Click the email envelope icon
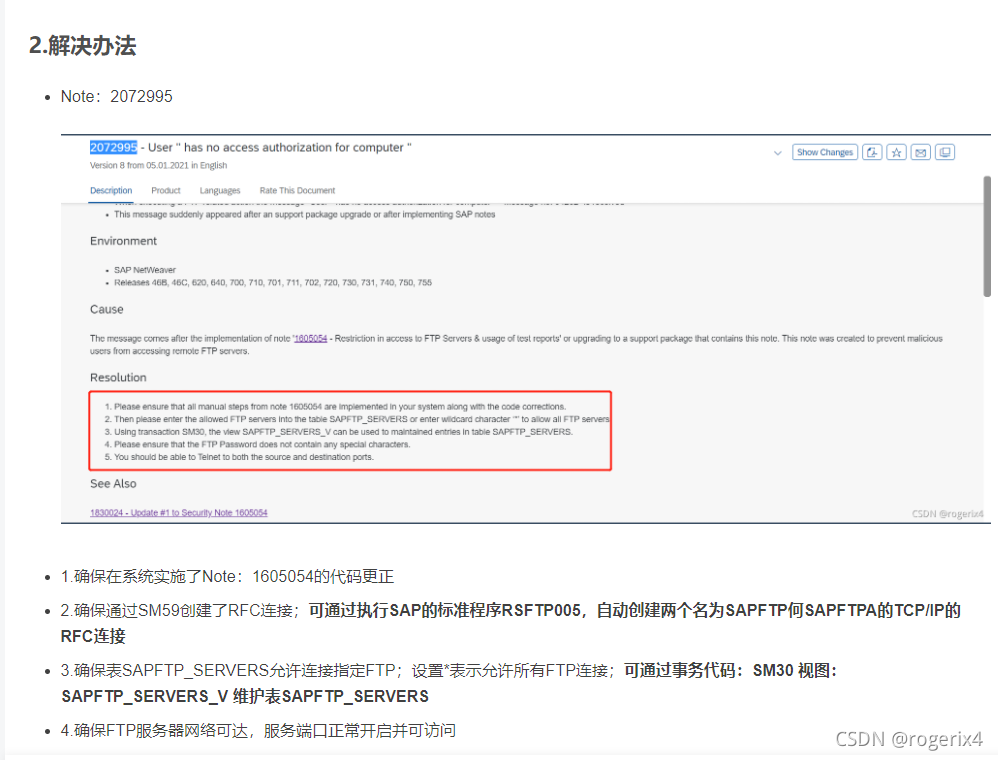This screenshot has width=998, height=760. [920, 152]
